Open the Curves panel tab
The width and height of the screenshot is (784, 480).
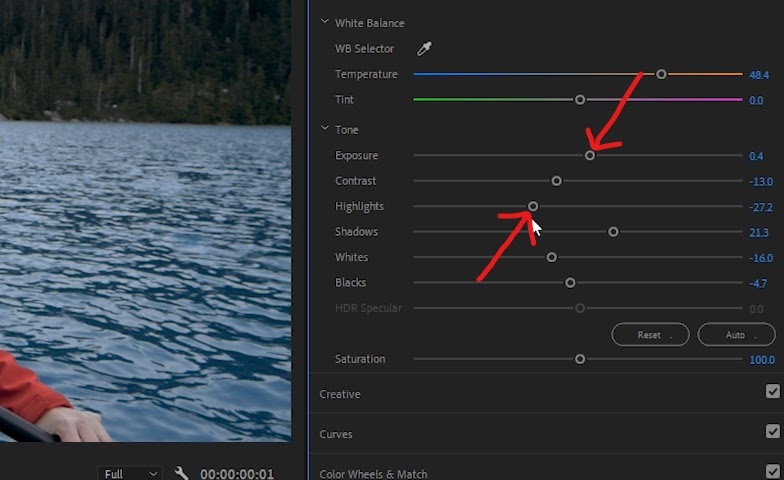[x=336, y=434]
